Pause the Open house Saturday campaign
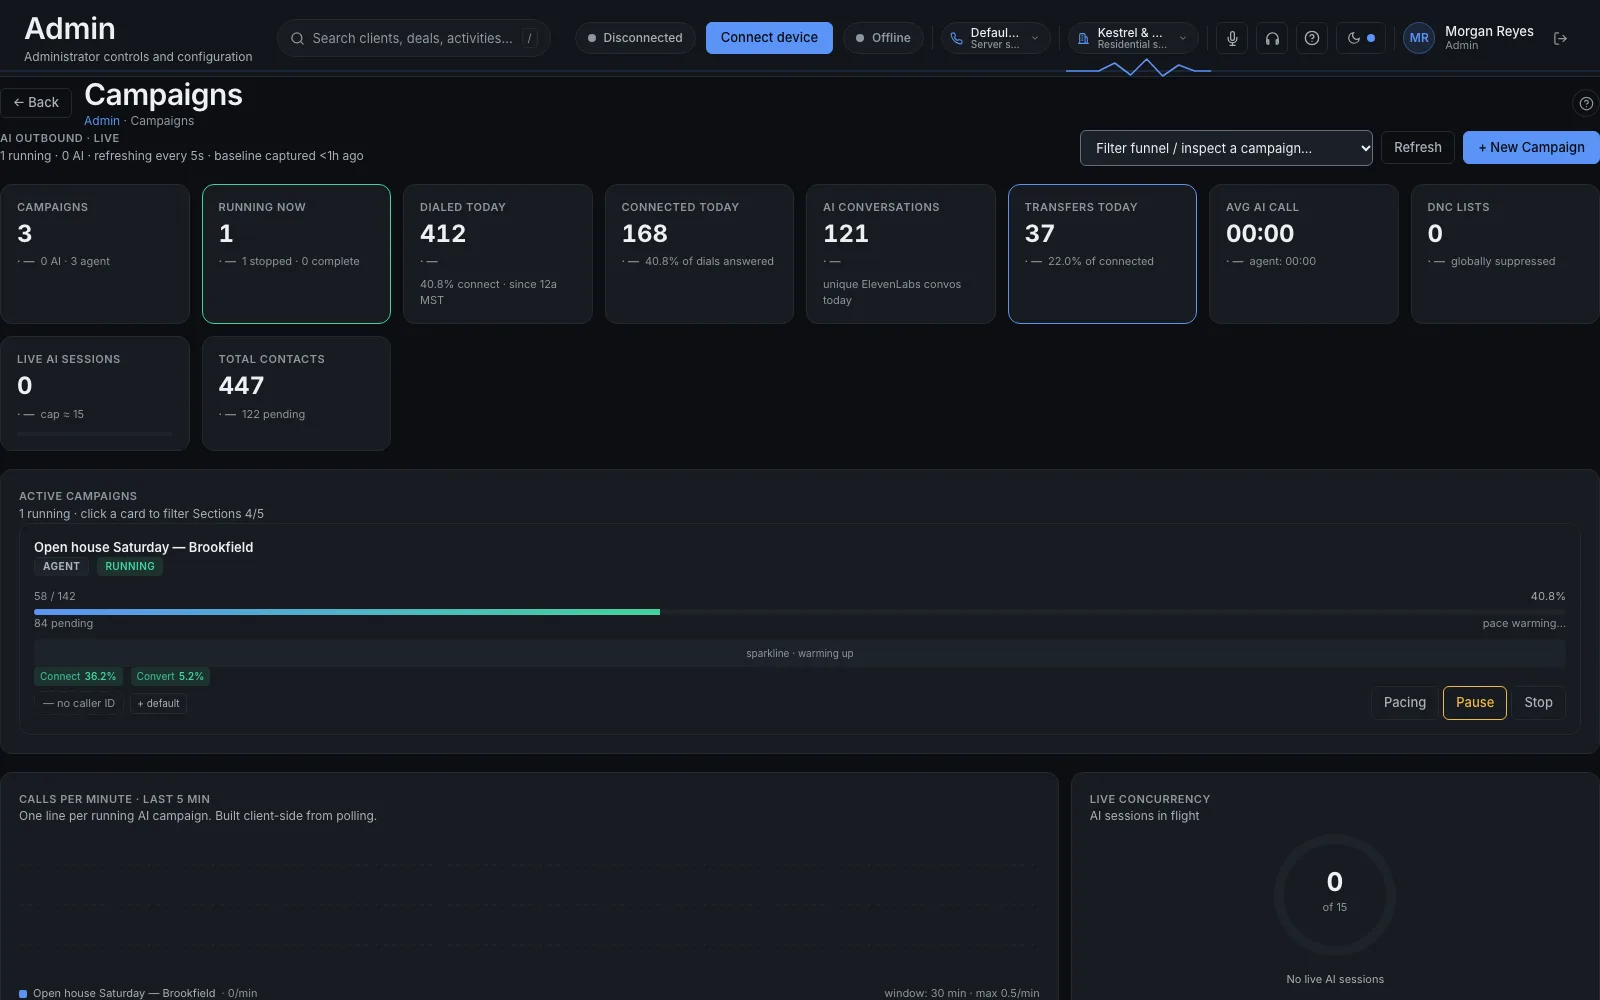Image resolution: width=1600 pixels, height=1000 pixels. 1475,702
